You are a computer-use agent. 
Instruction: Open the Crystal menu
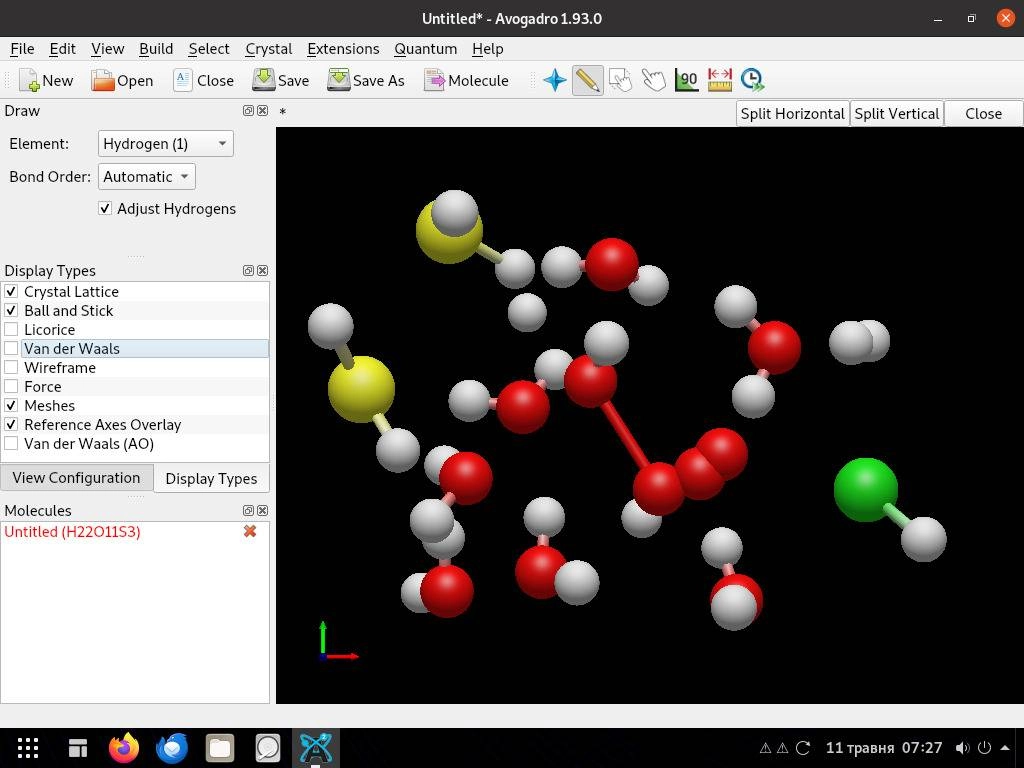[x=268, y=49]
